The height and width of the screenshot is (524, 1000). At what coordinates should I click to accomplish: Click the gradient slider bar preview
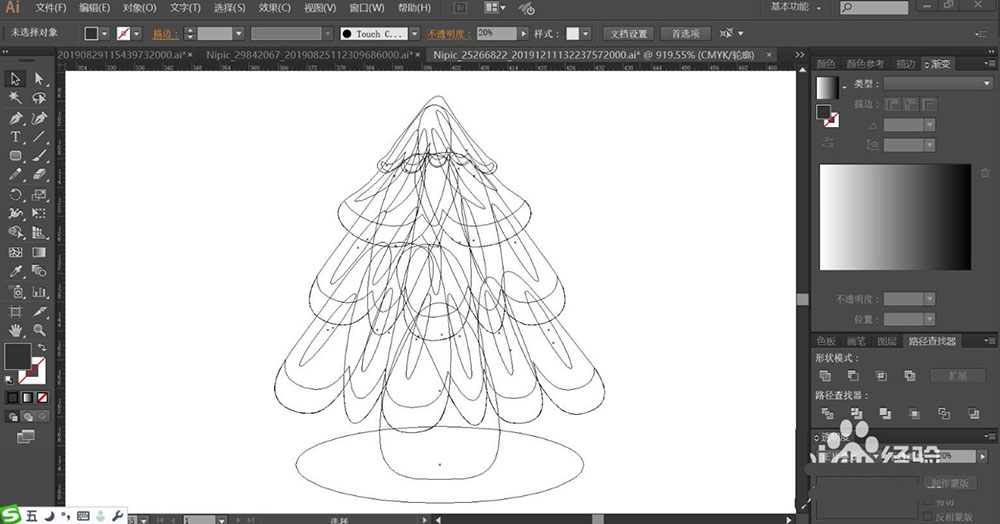(x=895, y=217)
